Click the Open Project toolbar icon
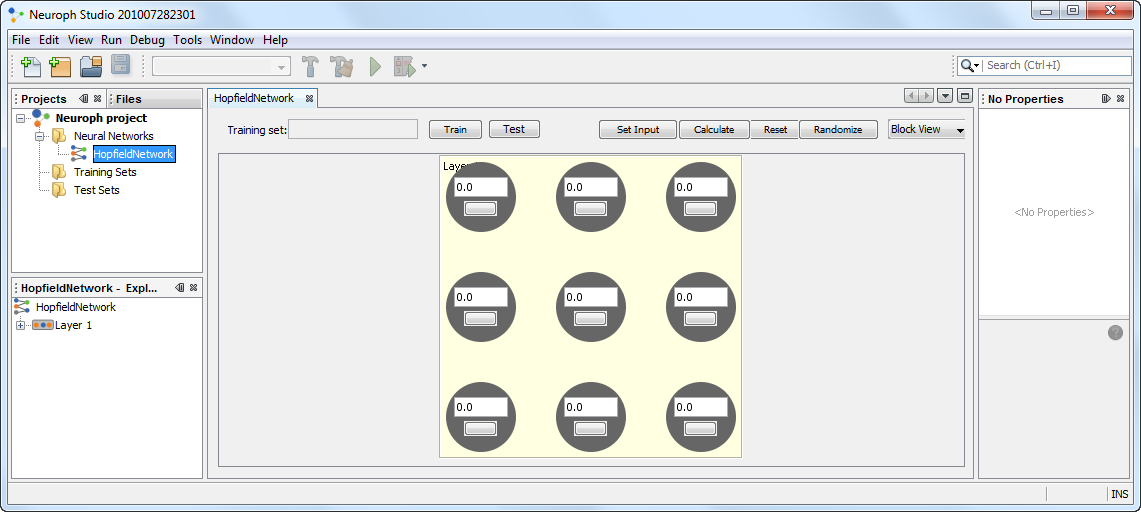1141x512 pixels. (91, 66)
